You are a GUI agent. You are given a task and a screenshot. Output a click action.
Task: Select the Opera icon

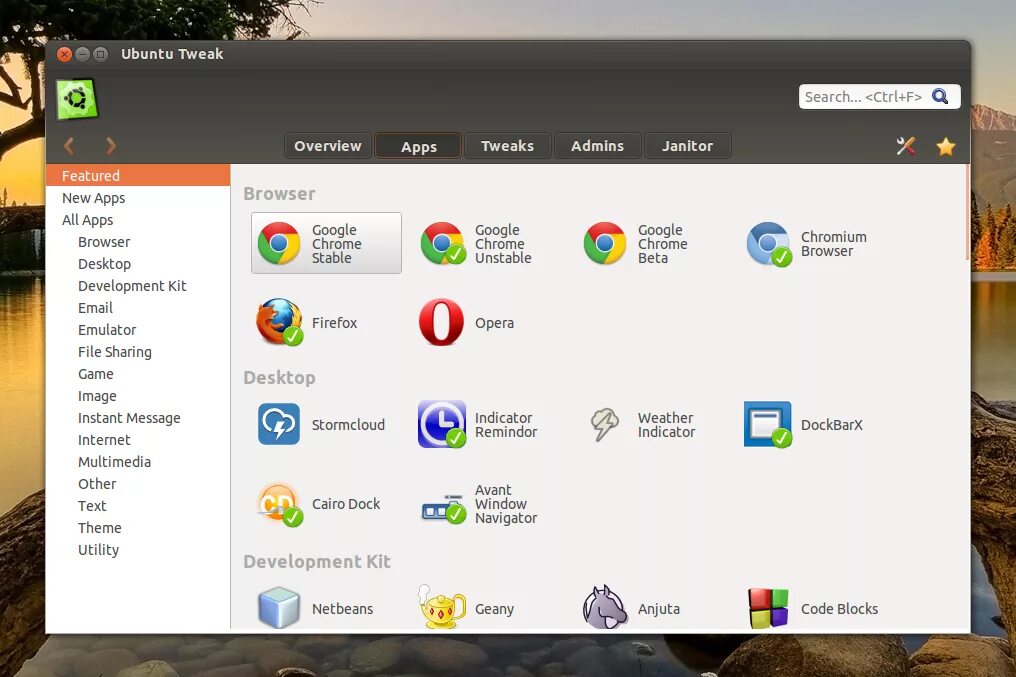click(x=441, y=322)
